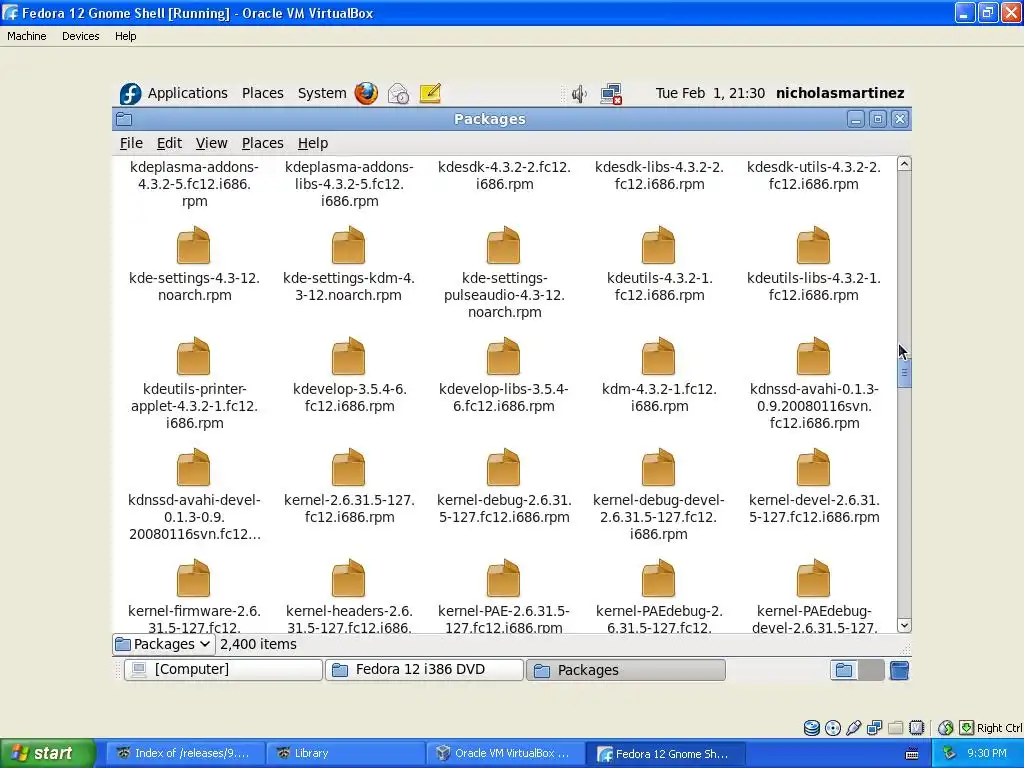Switch to Fedora 12 i386 DVD window
The width and height of the screenshot is (1024, 768).
[x=424, y=669]
